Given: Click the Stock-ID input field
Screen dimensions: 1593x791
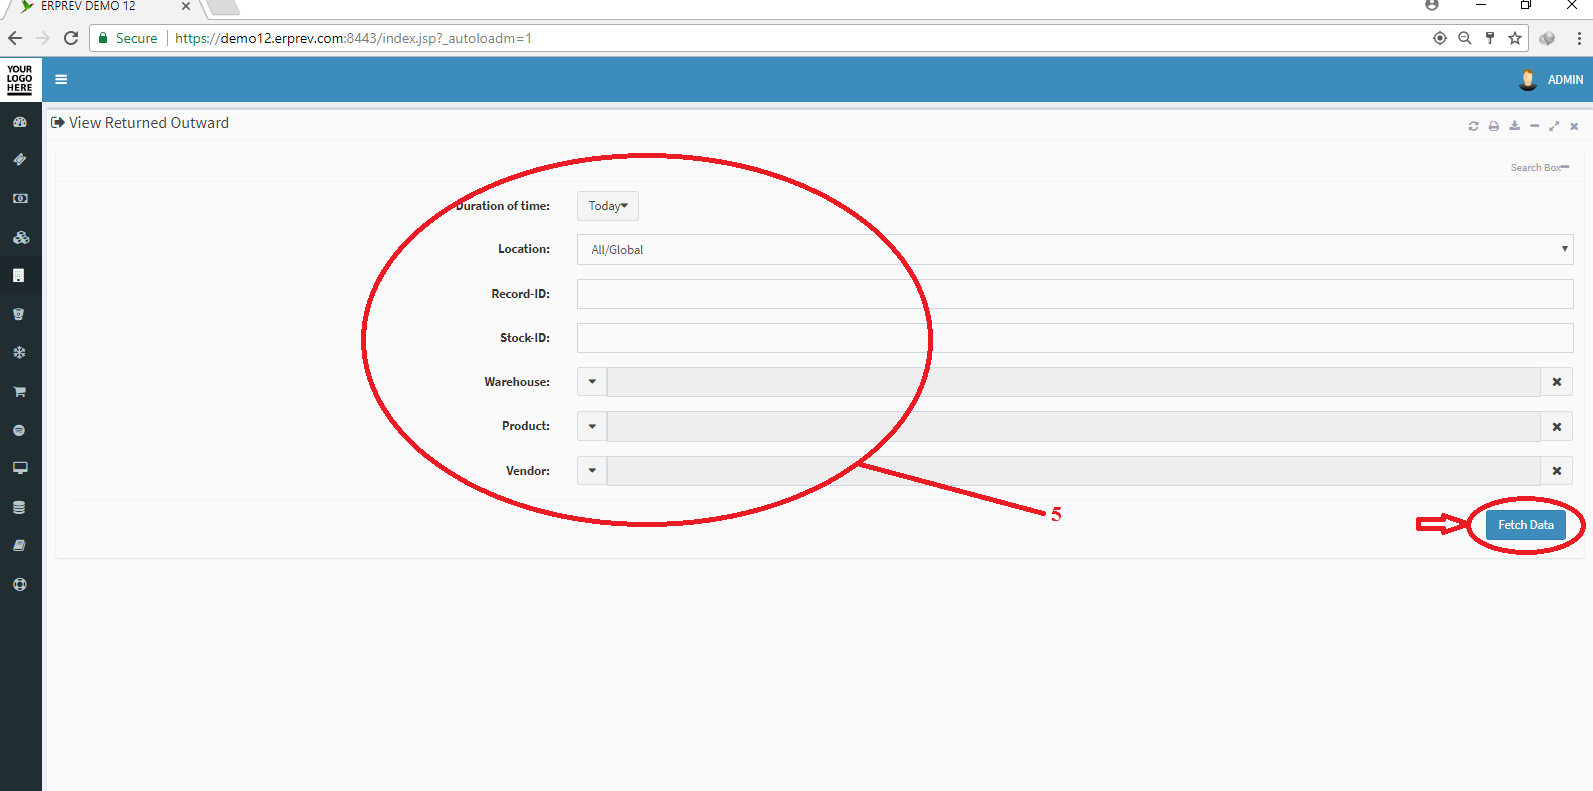Looking at the screenshot, I should (x=1075, y=338).
